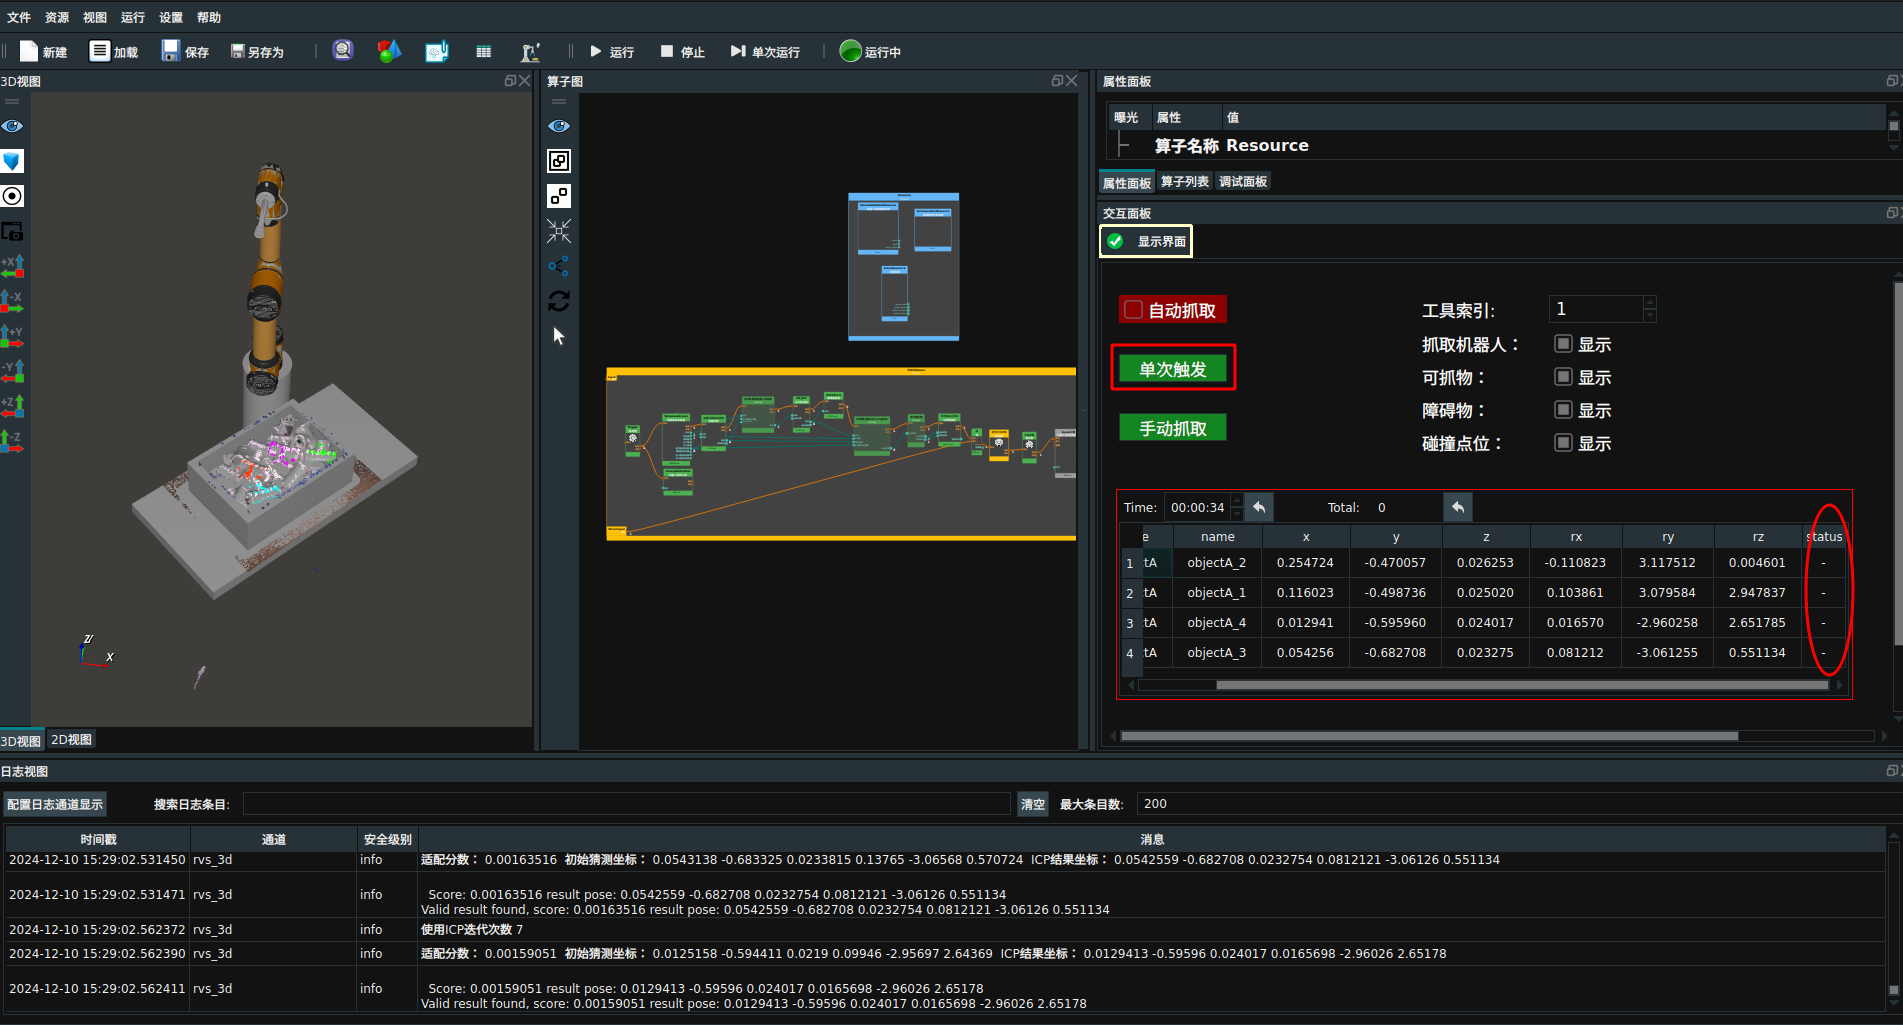Image resolution: width=1903 pixels, height=1025 pixels.
Task: Open the 帮助 menu
Action: pyautogui.click(x=209, y=17)
